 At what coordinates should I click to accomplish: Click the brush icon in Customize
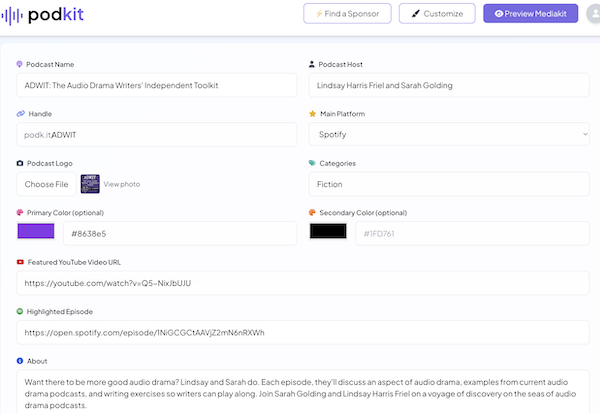(x=416, y=14)
